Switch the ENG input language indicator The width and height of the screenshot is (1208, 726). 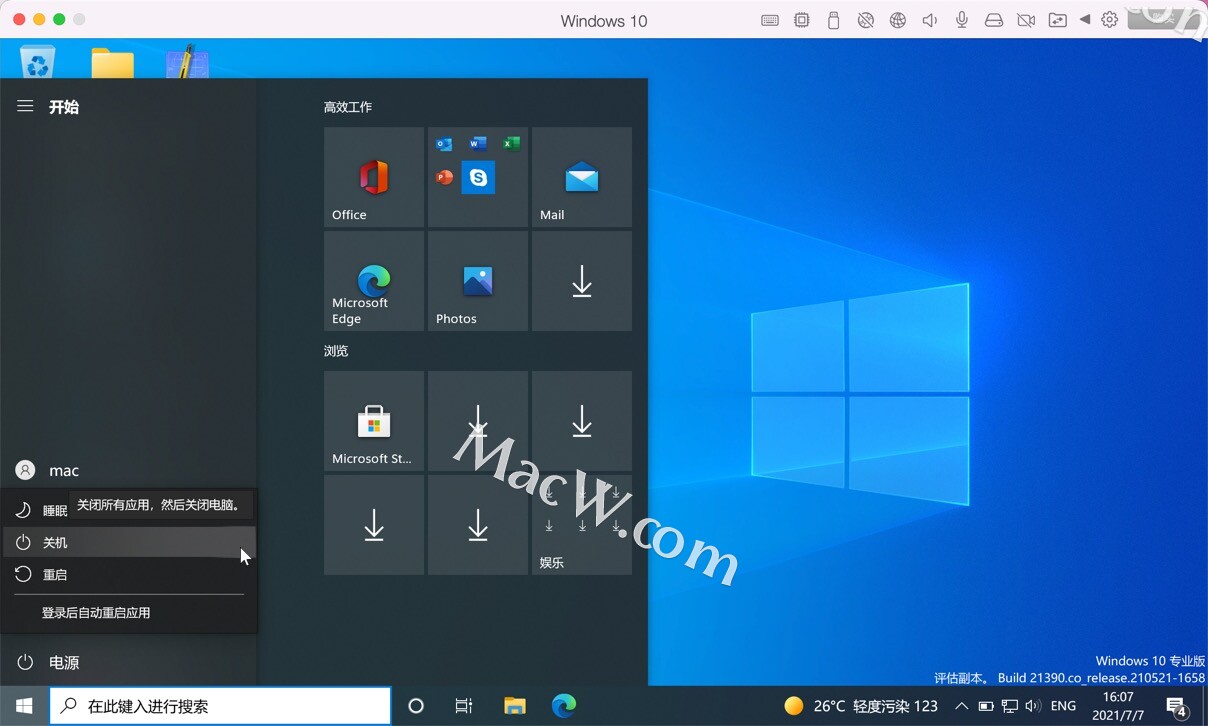(1064, 706)
